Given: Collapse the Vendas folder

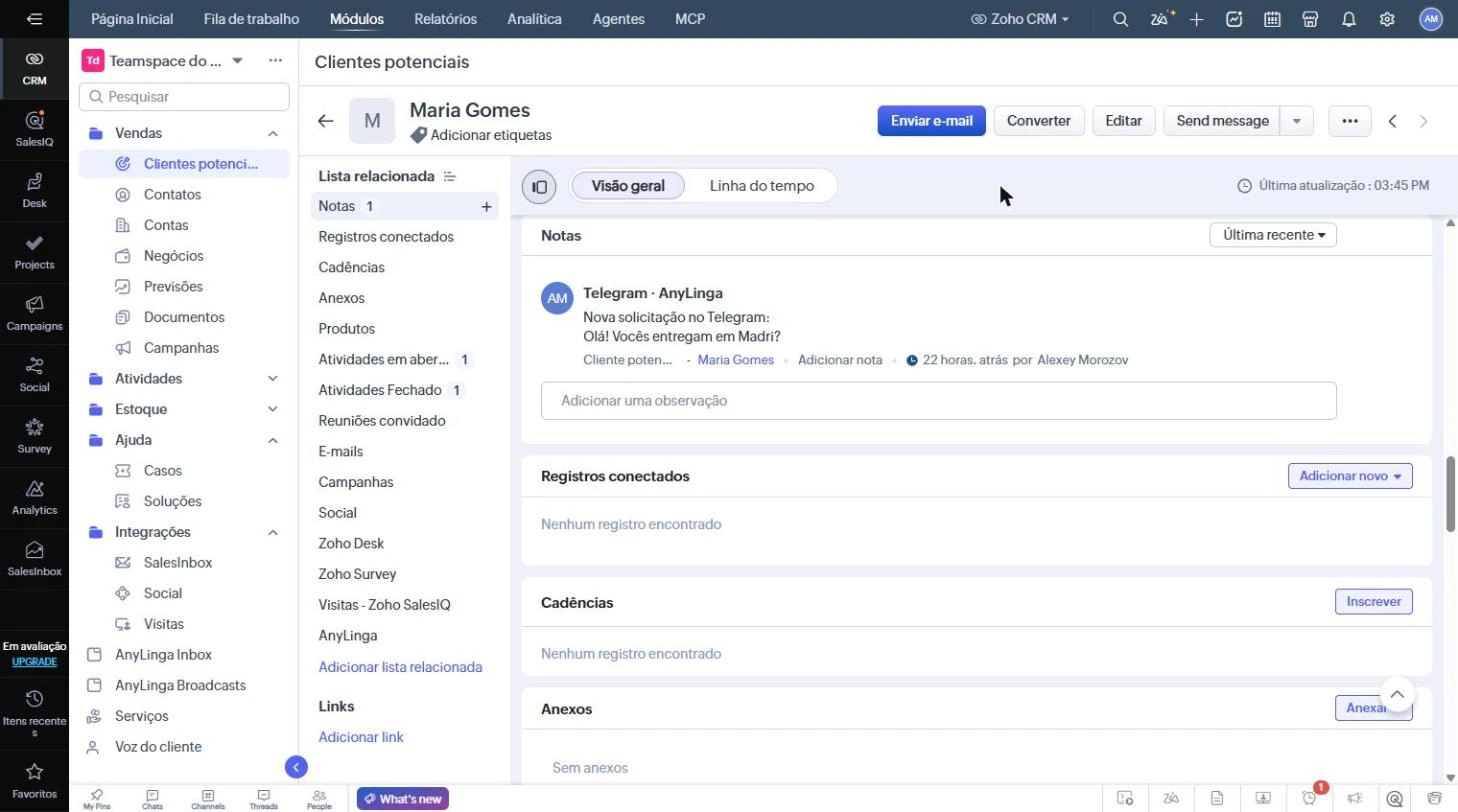Looking at the screenshot, I should 272,133.
